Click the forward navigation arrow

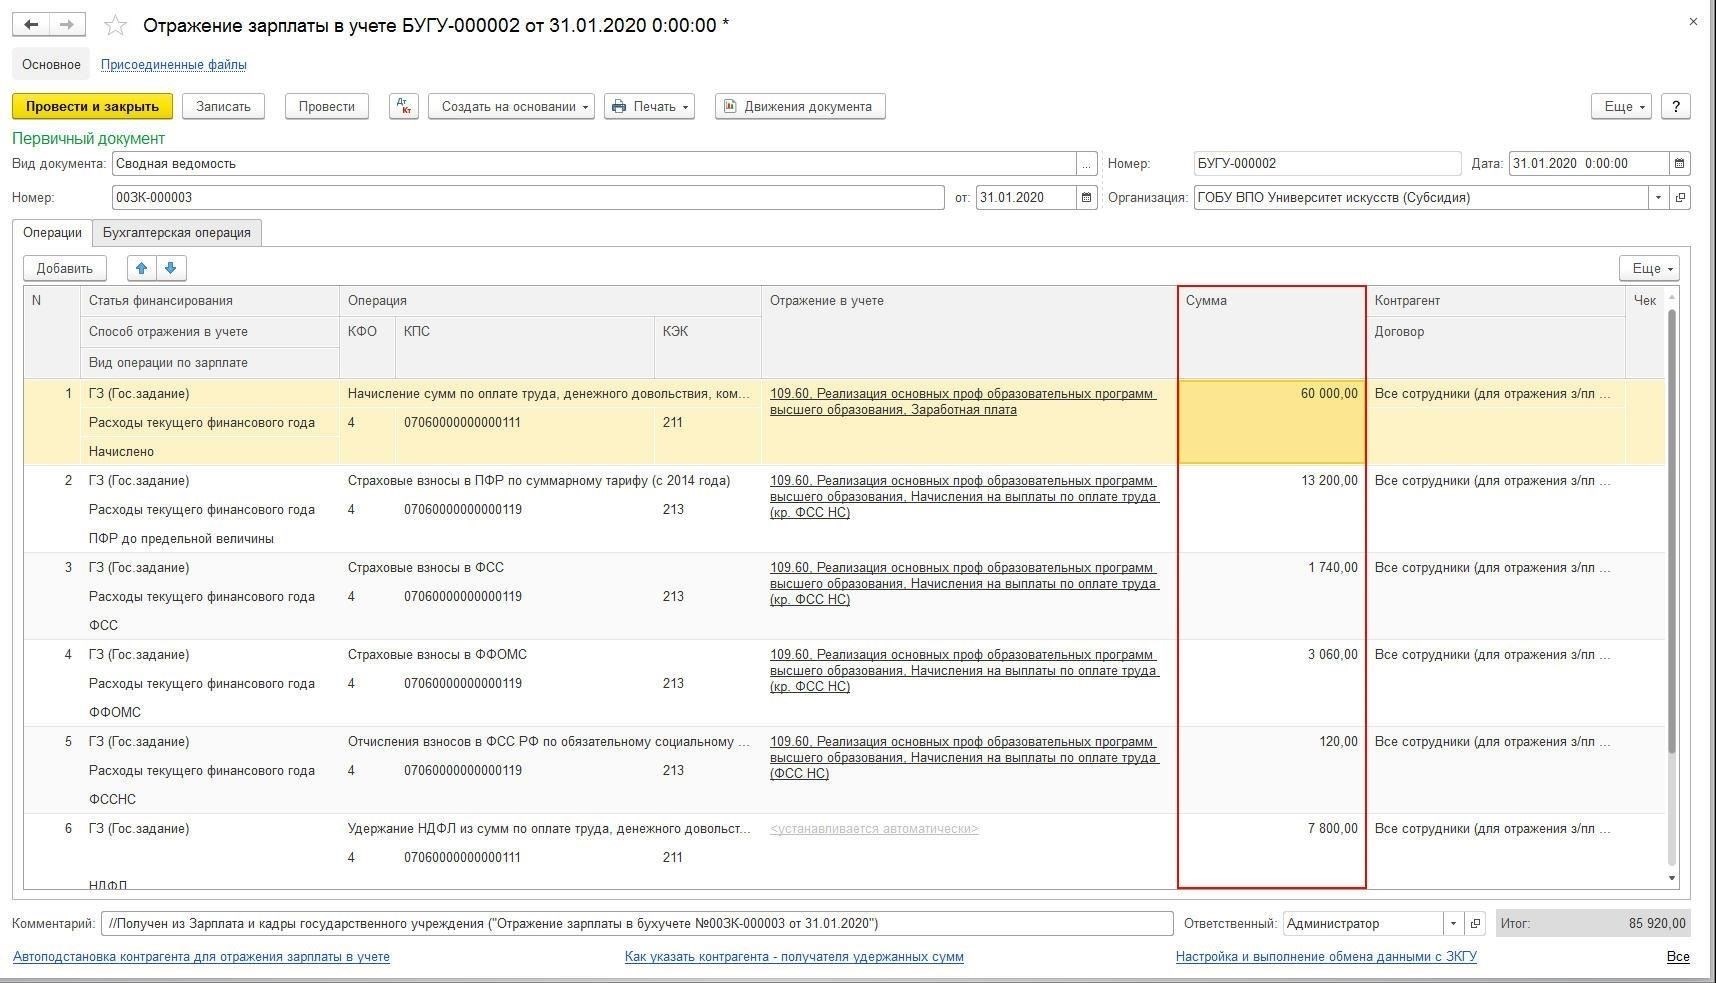(x=67, y=25)
